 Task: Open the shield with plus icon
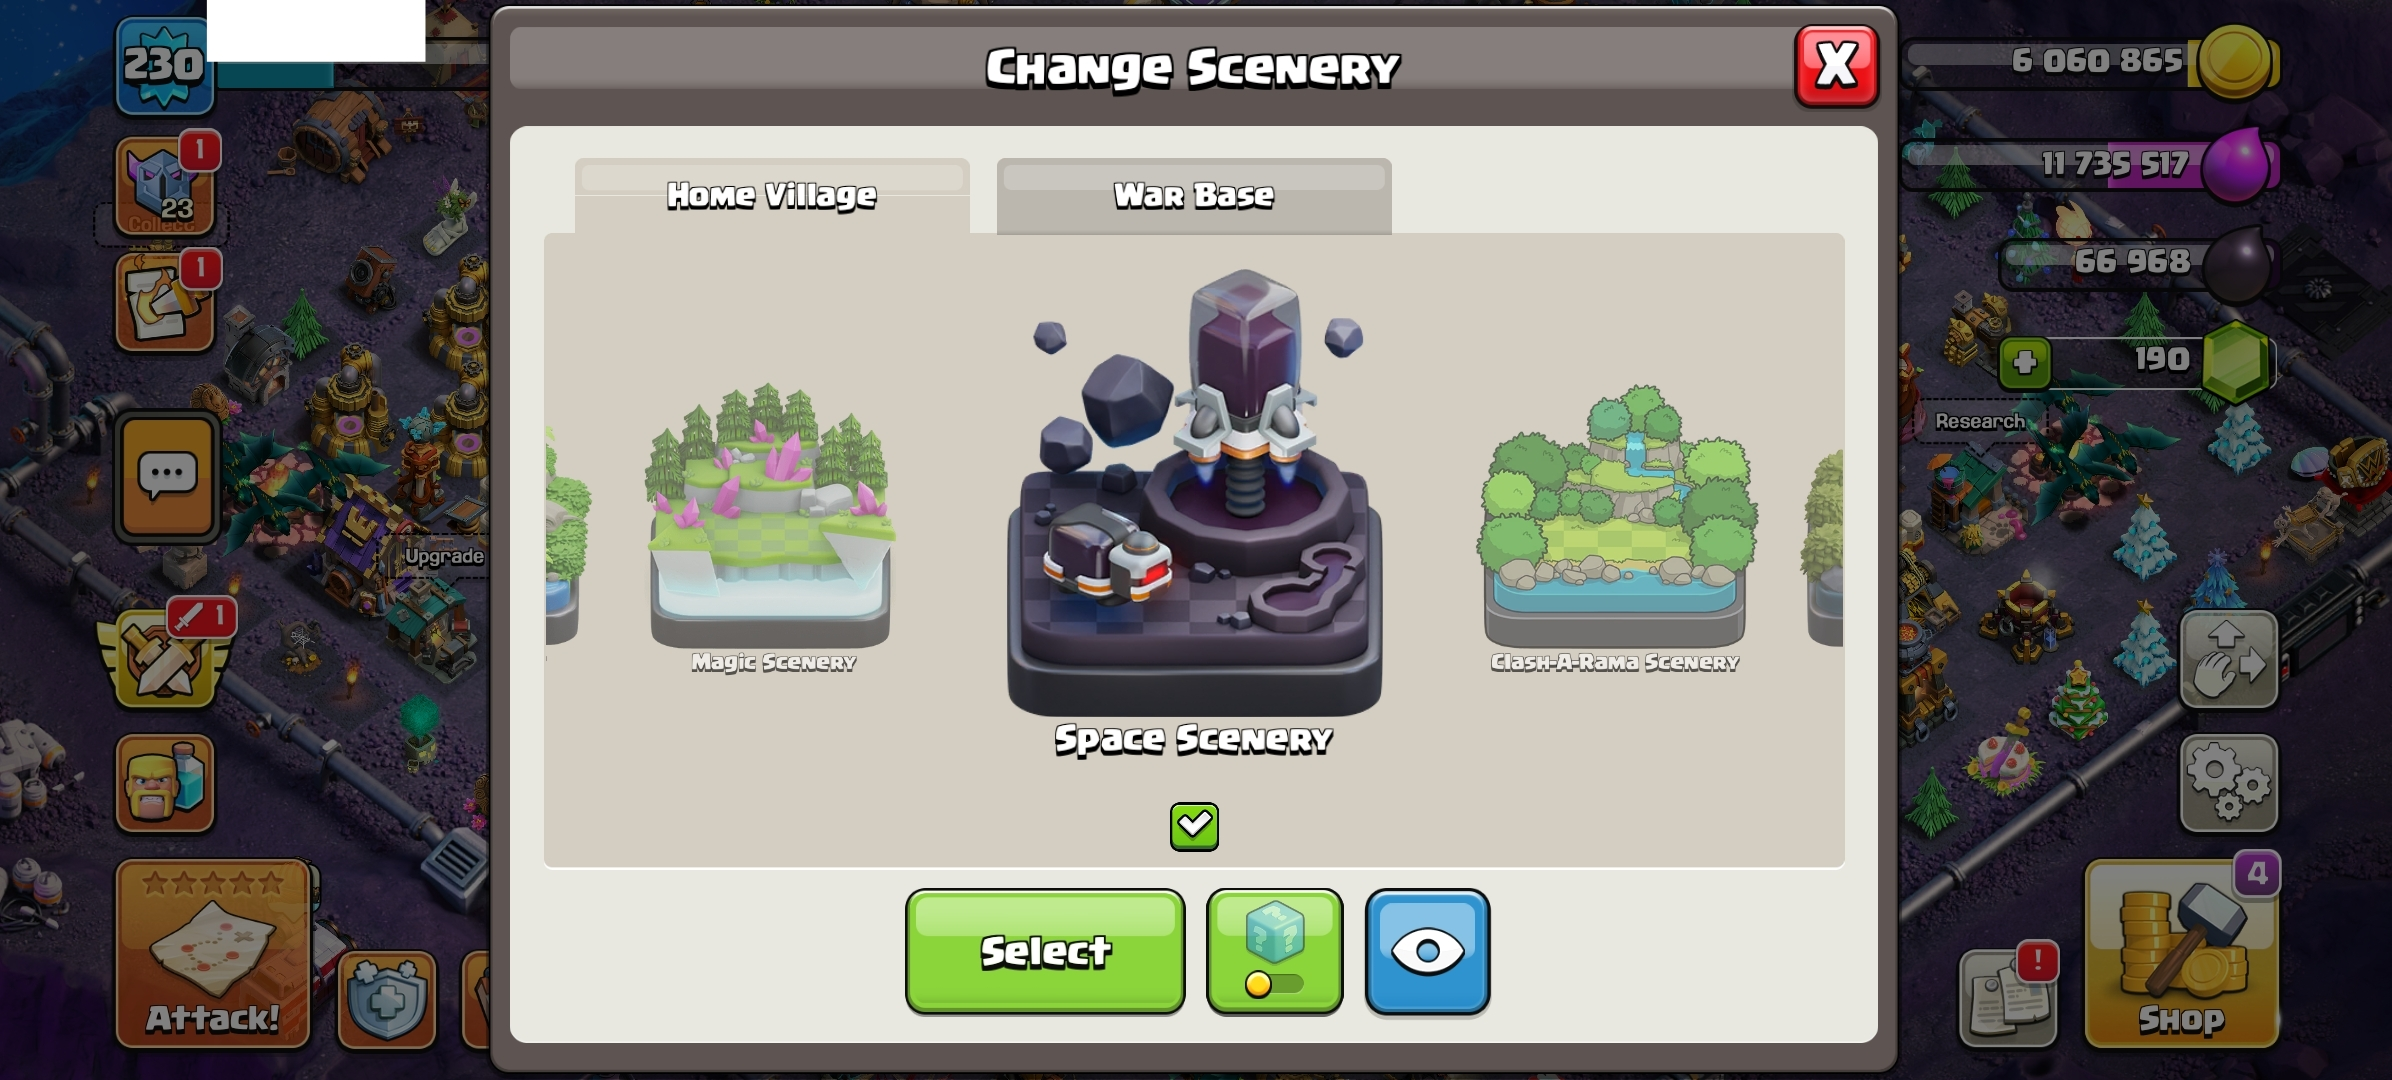(x=387, y=999)
